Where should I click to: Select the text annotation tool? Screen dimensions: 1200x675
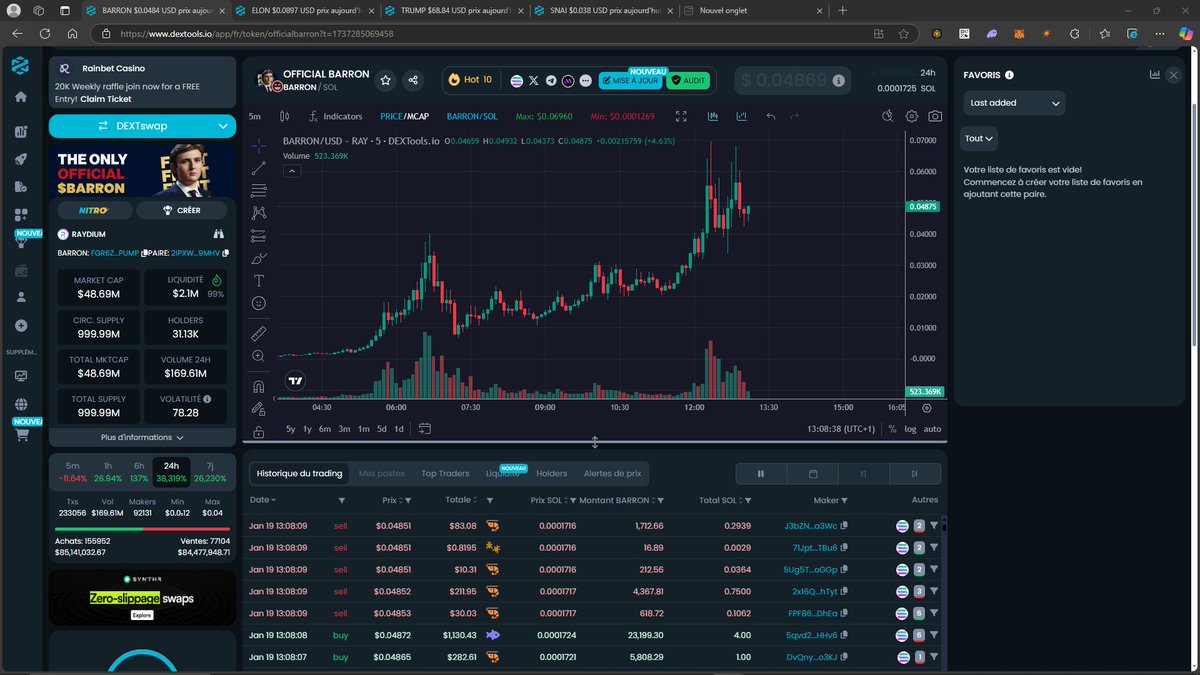pos(258,281)
